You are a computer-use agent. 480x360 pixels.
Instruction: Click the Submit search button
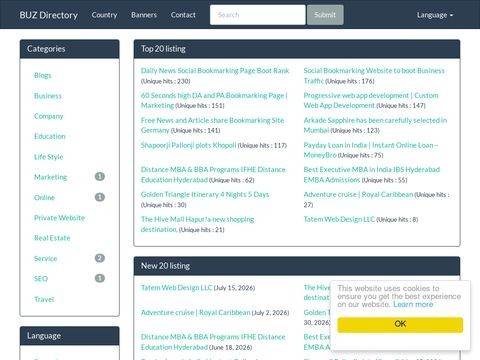tap(325, 15)
